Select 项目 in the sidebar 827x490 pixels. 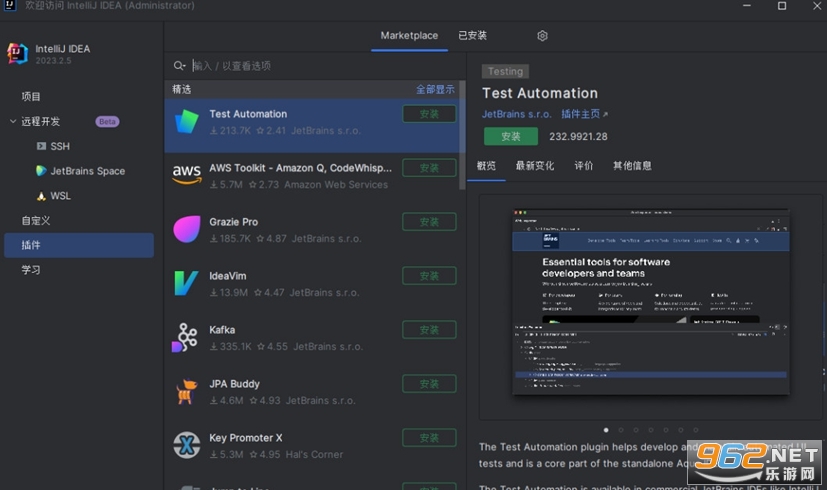coord(31,97)
